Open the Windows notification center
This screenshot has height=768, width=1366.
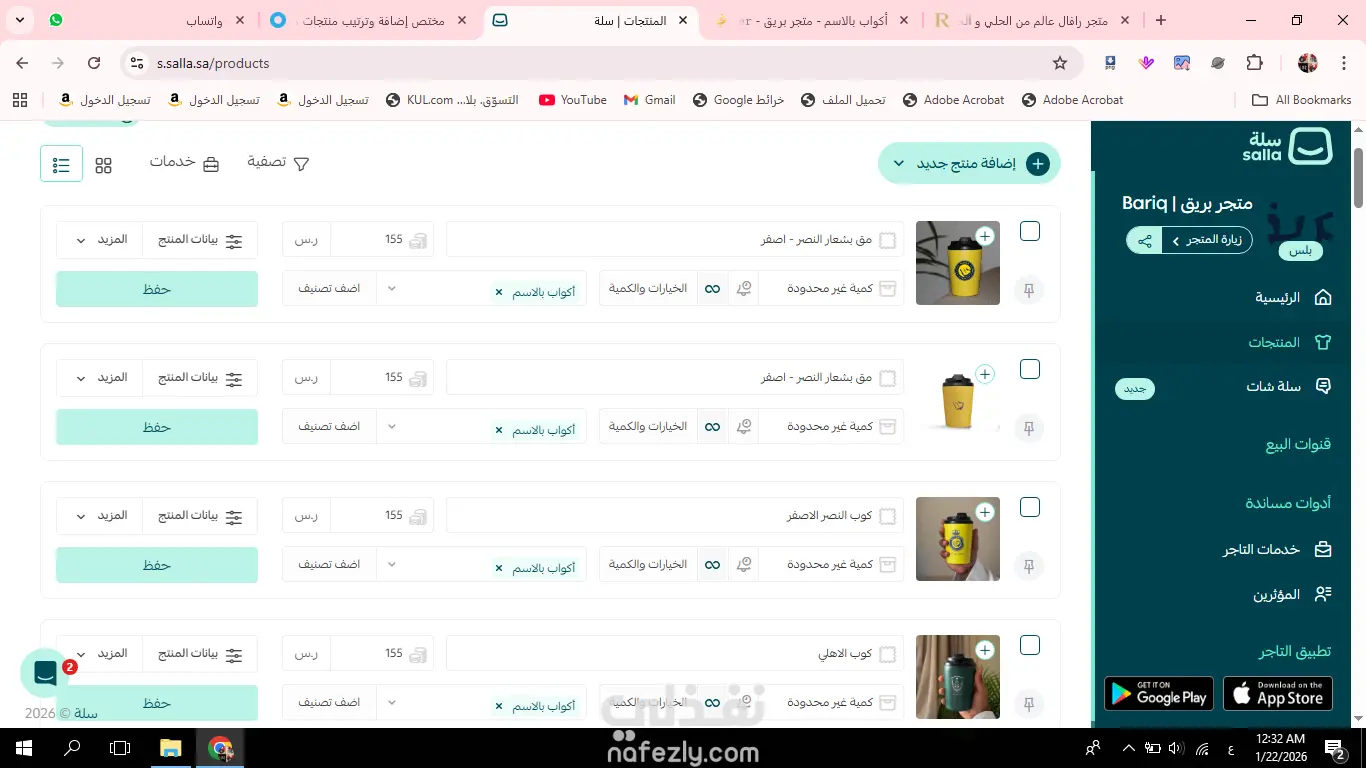(1336, 748)
